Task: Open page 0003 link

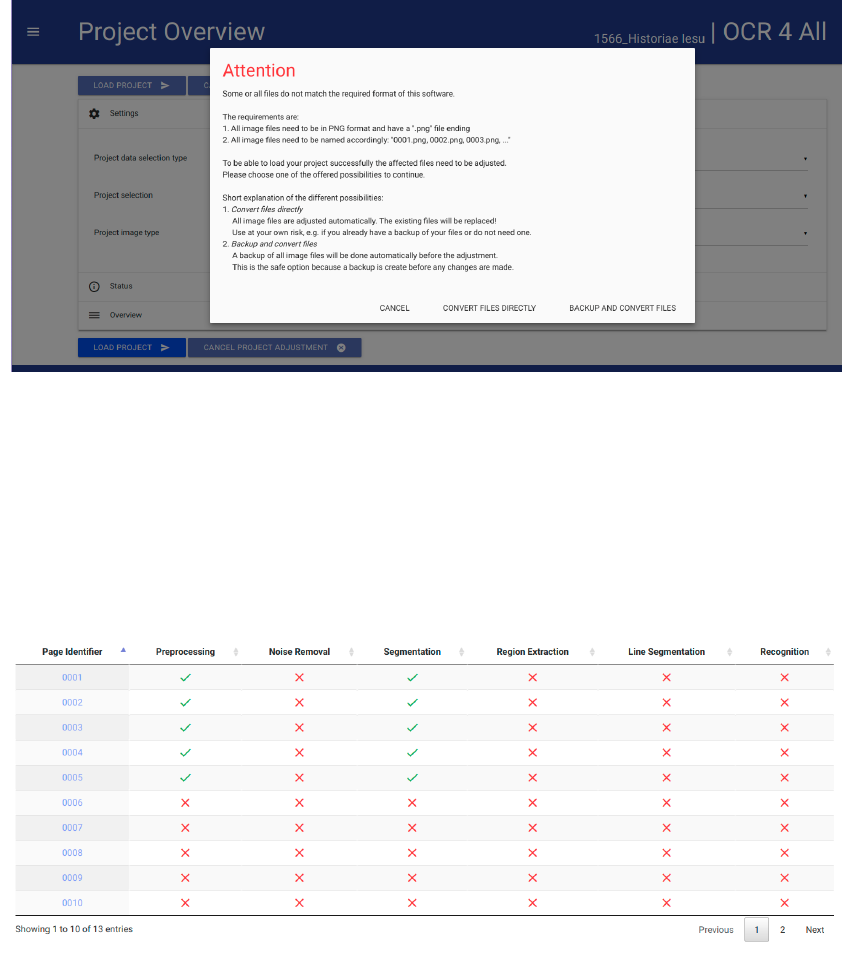Action: [72, 728]
